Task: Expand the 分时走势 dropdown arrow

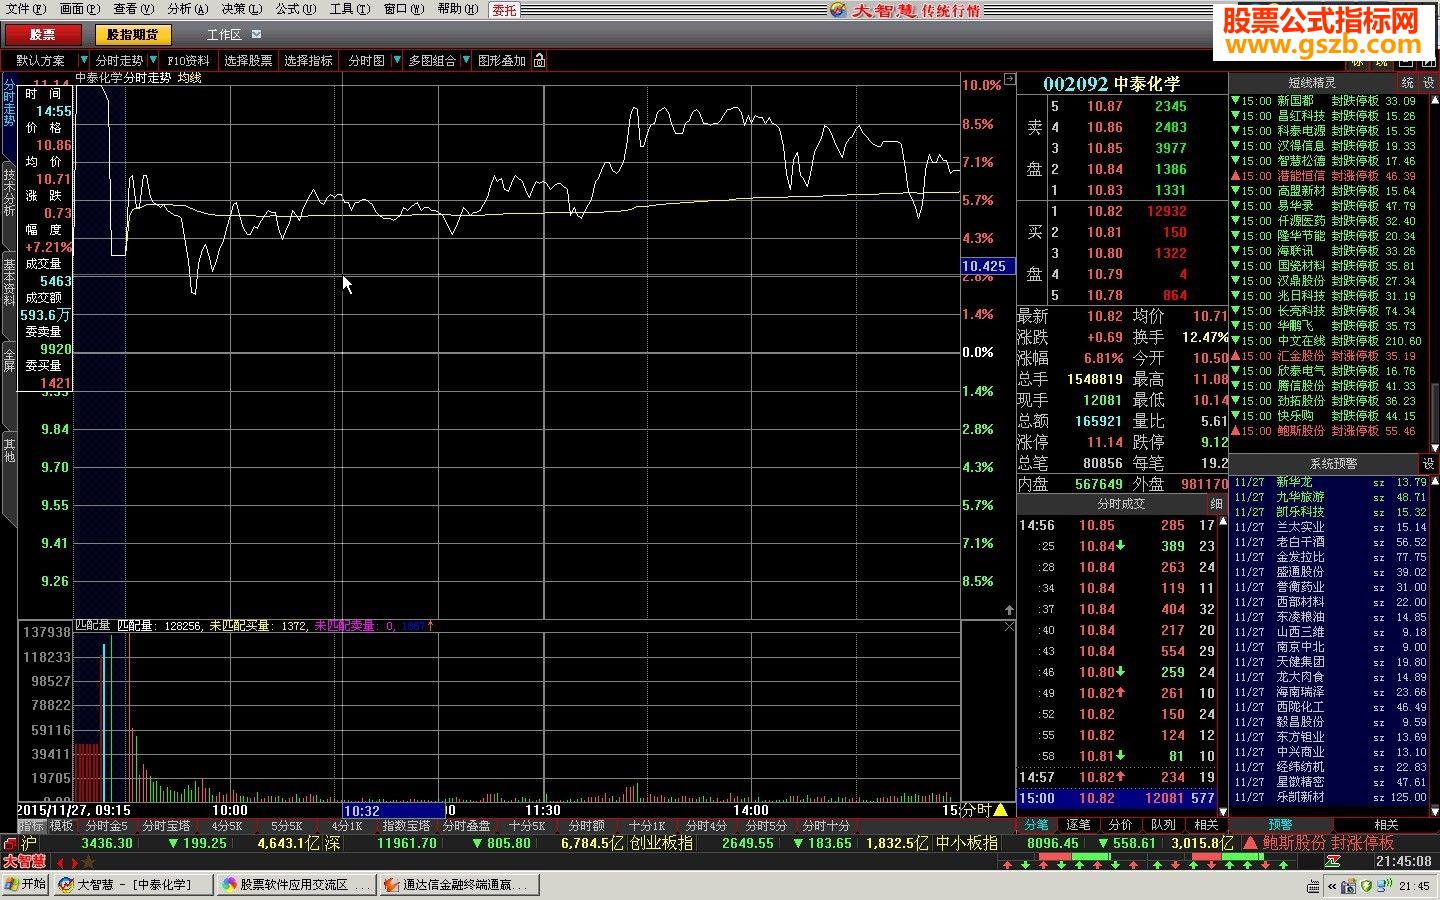Action: 153,61
